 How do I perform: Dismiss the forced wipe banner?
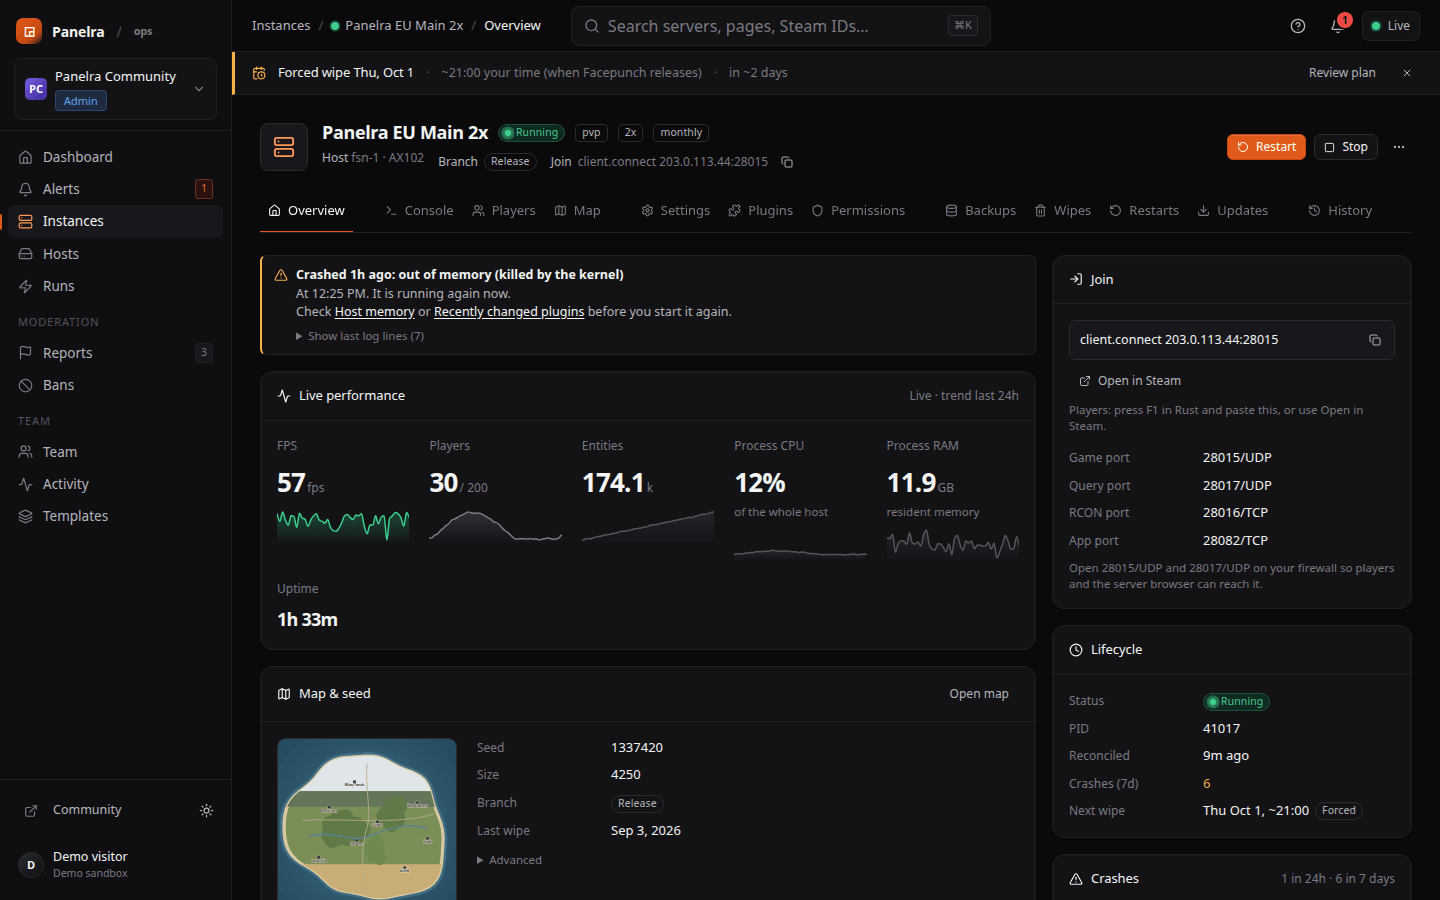(x=1407, y=73)
